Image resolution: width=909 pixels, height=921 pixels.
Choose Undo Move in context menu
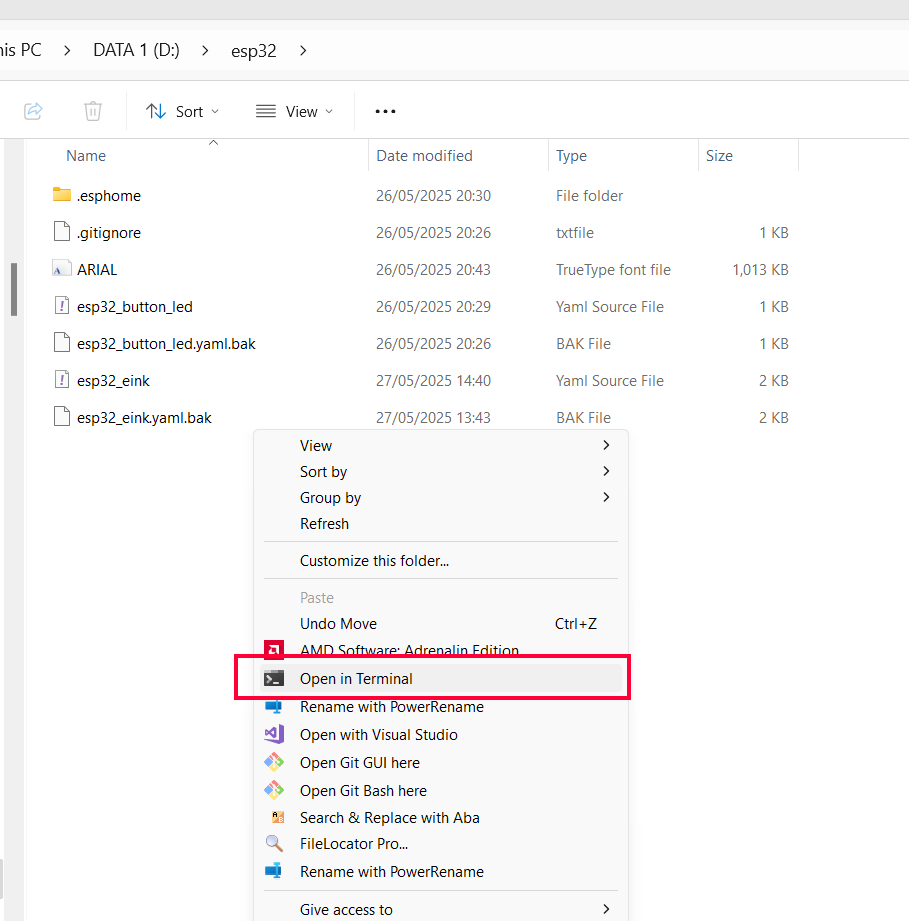440,623
